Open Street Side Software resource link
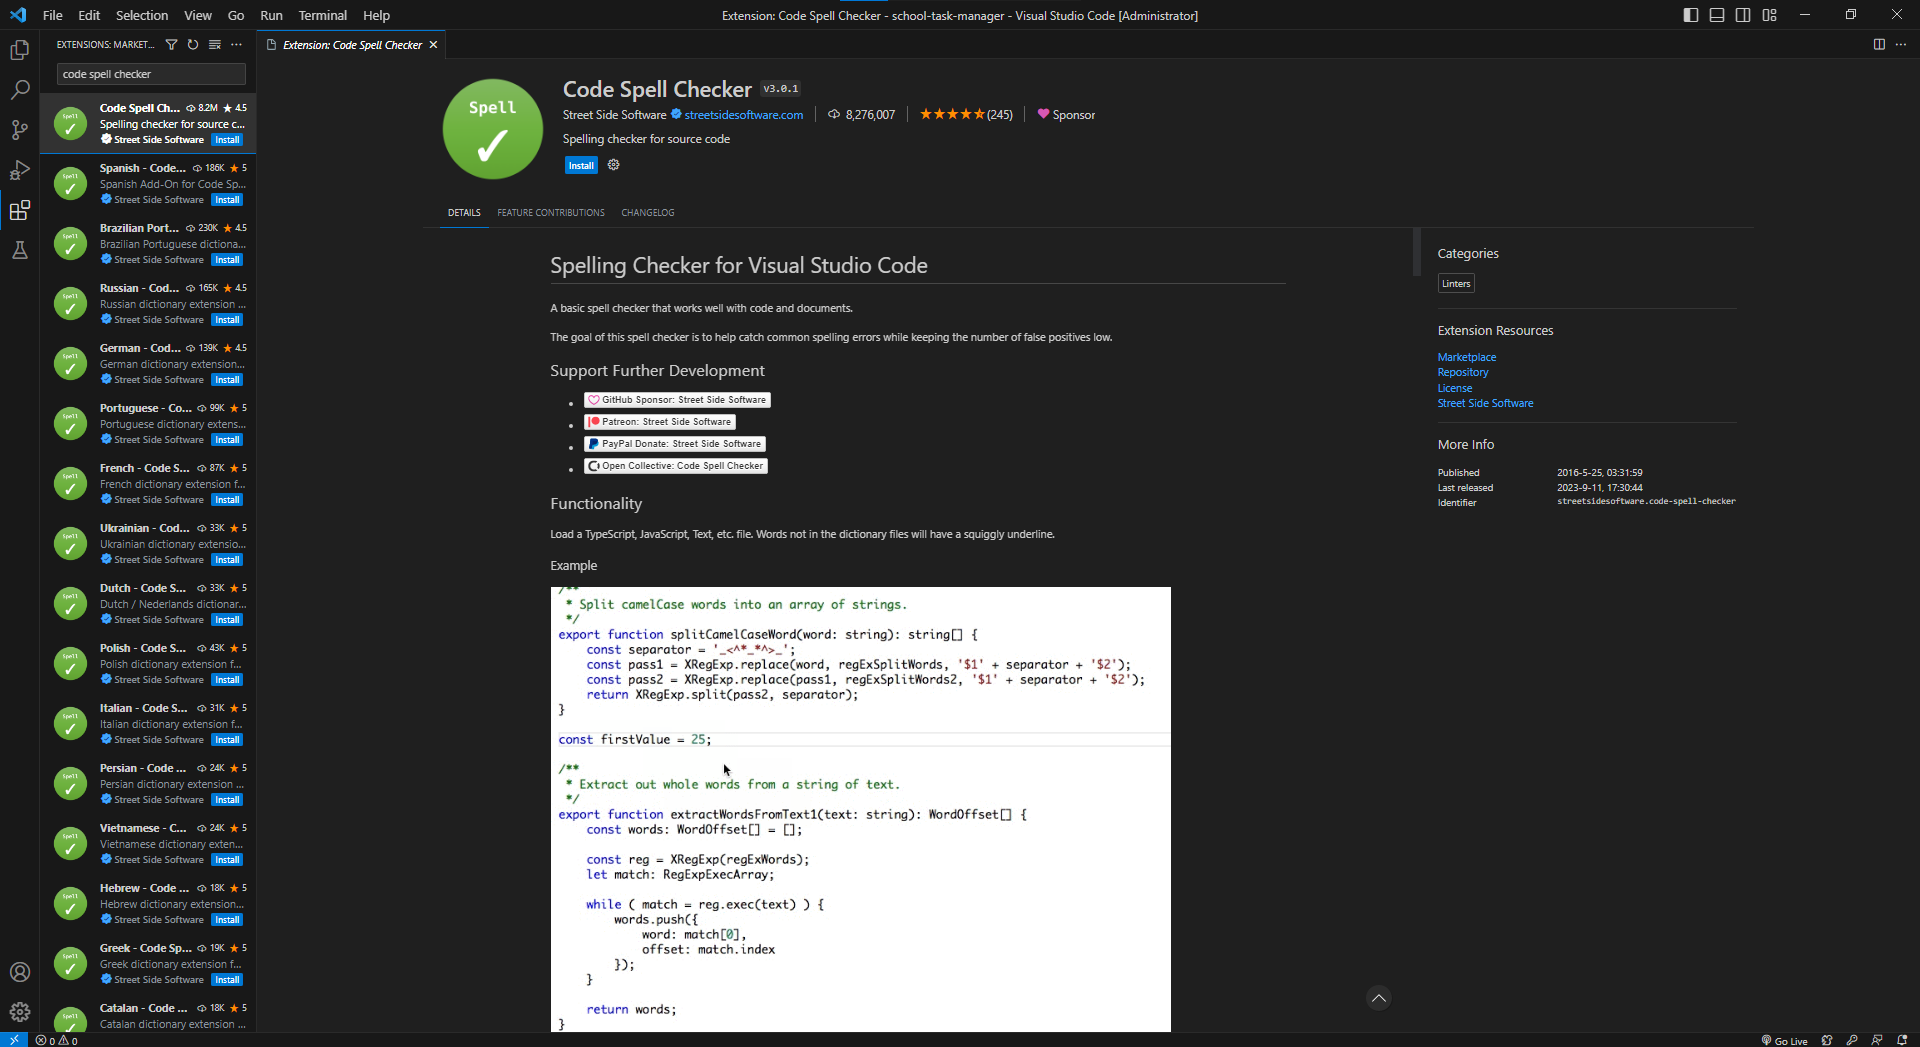The width and height of the screenshot is (1920, 1047). coord(1485,403)
